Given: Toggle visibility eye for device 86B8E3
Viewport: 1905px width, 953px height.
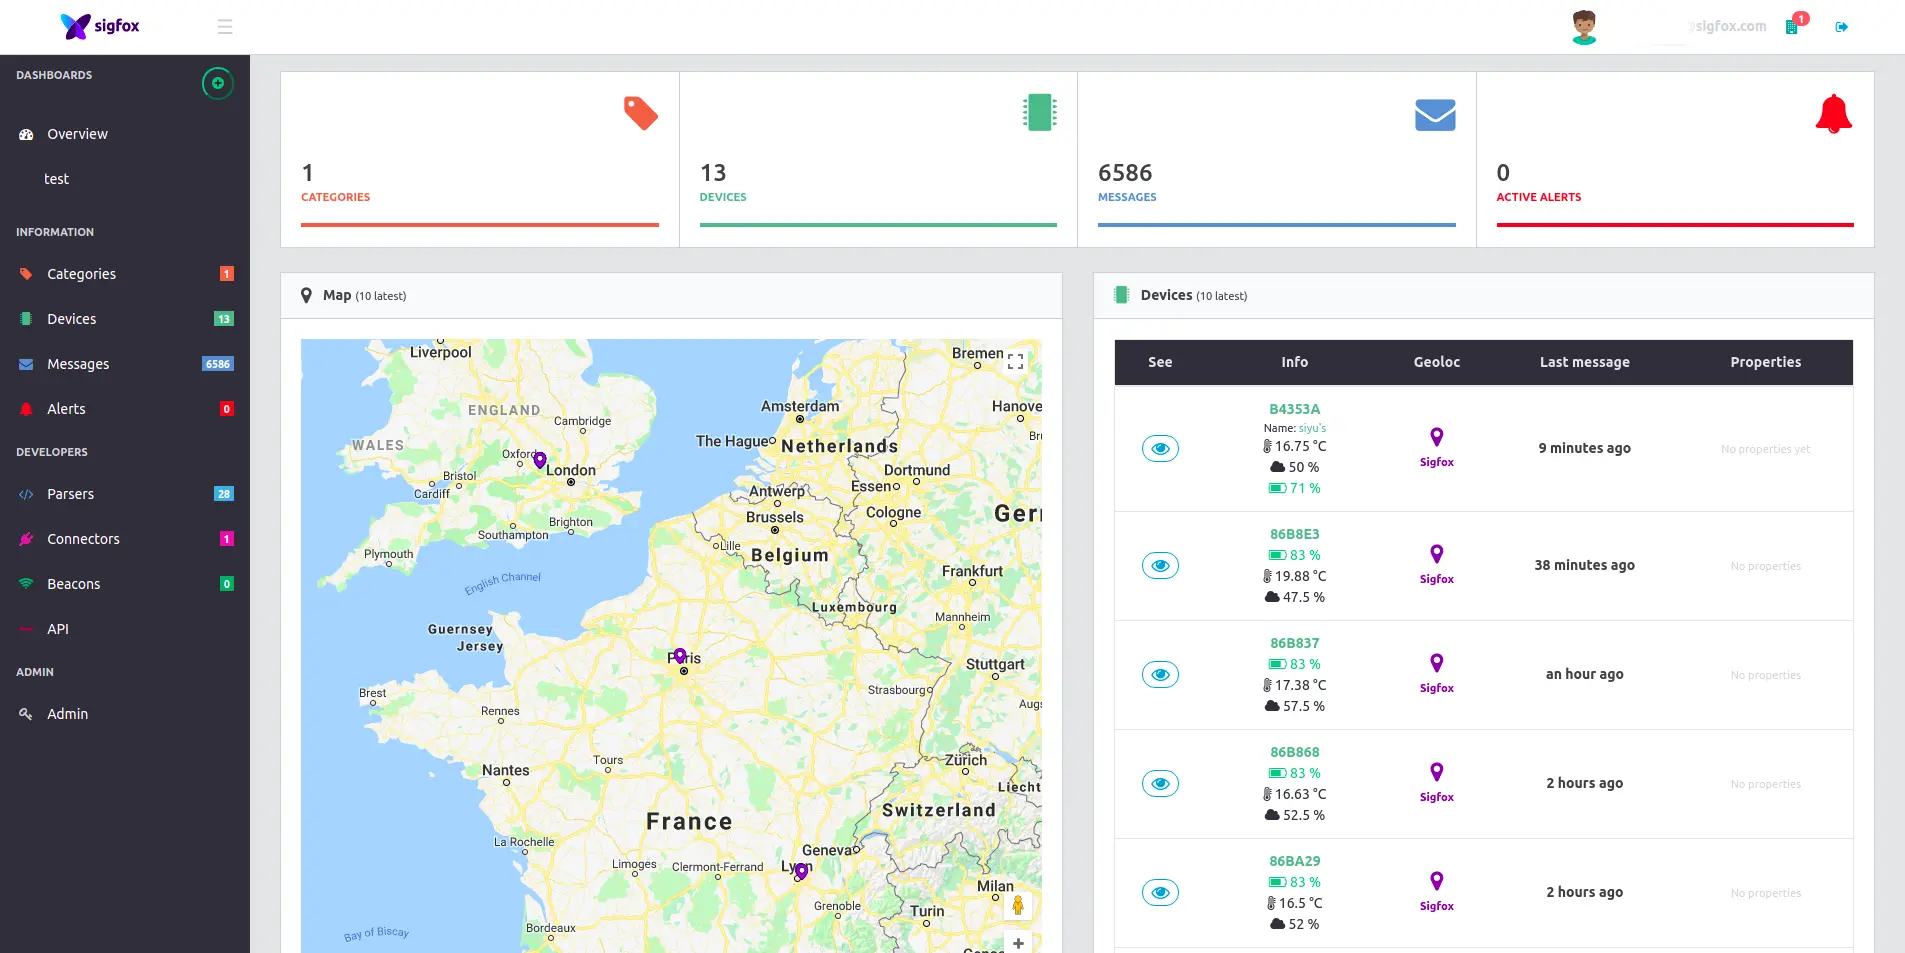Looking at the screenshot, I should (1160, 565).
